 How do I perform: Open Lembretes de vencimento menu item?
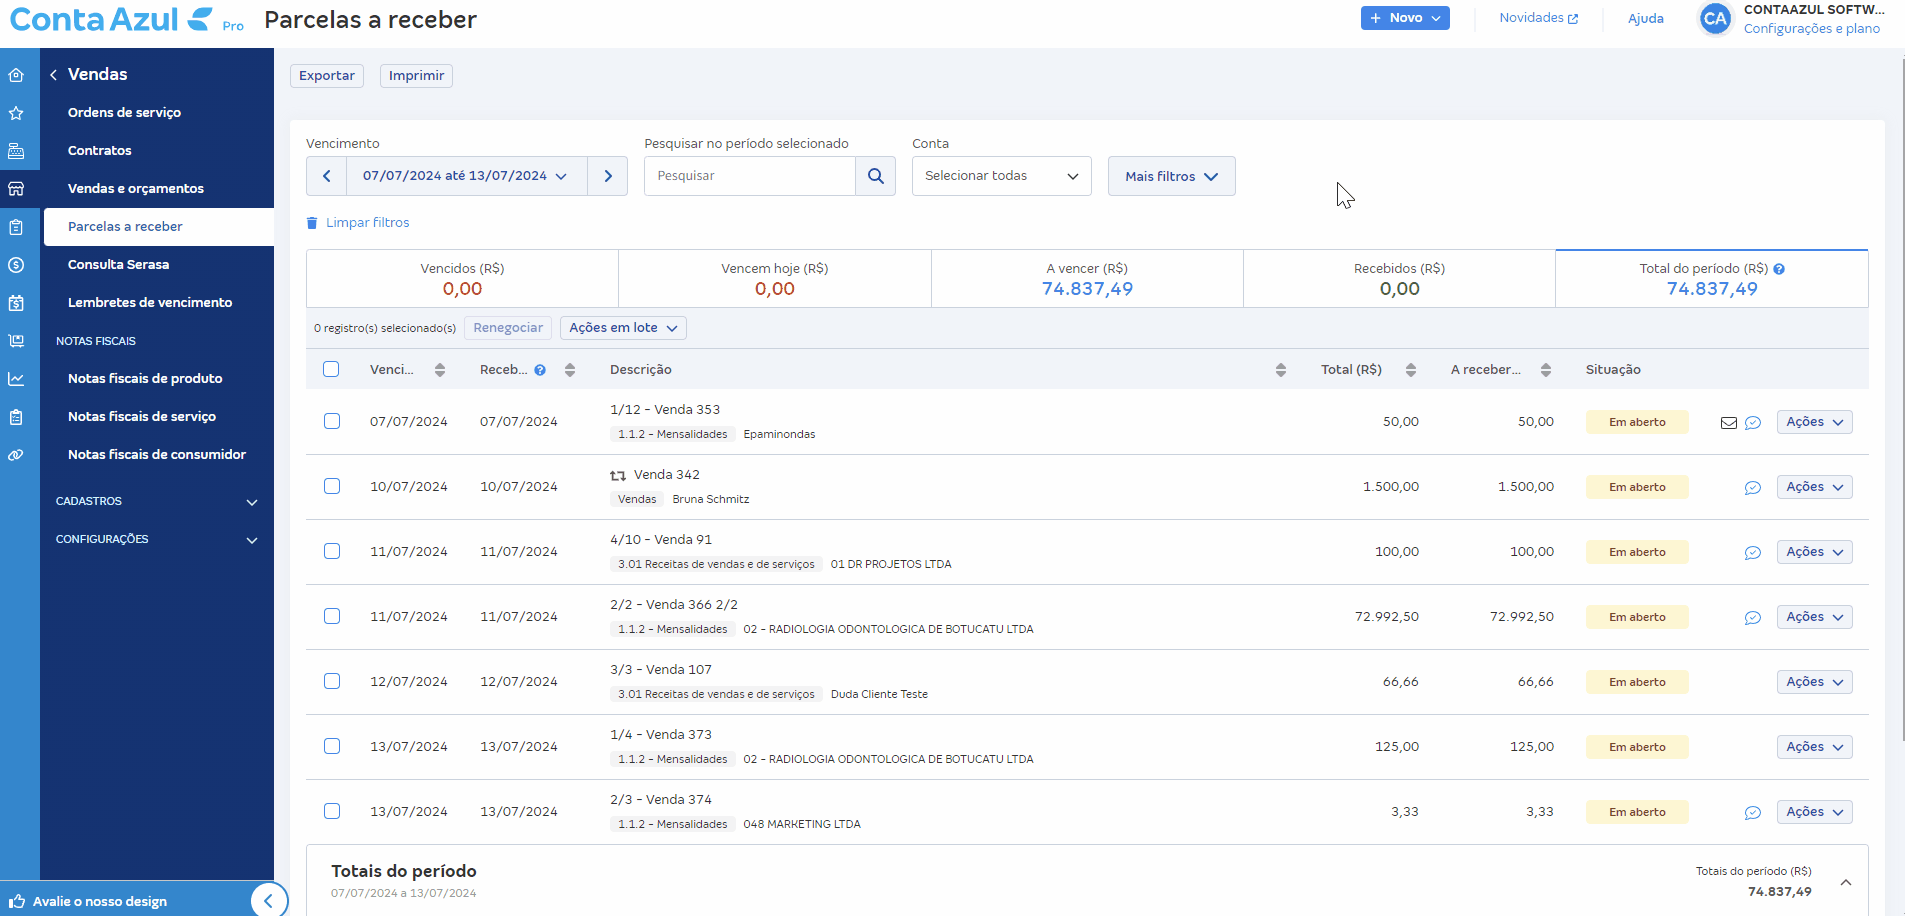(x=150, y=303)
